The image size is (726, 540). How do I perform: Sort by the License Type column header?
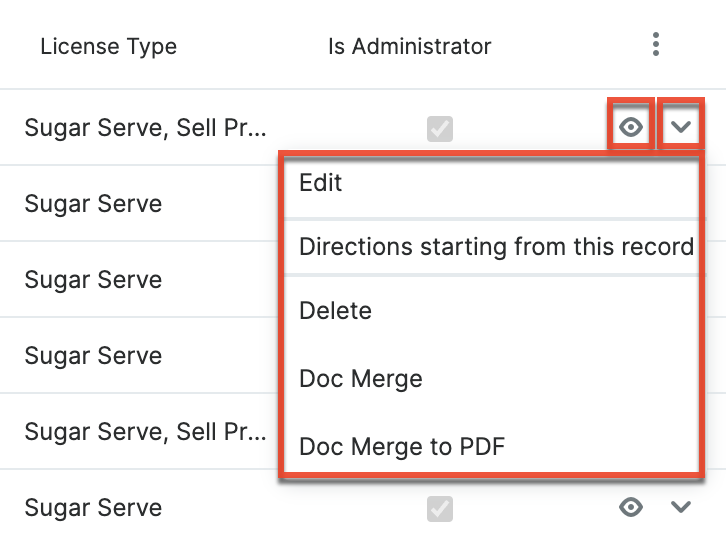[x=108, y=46]
